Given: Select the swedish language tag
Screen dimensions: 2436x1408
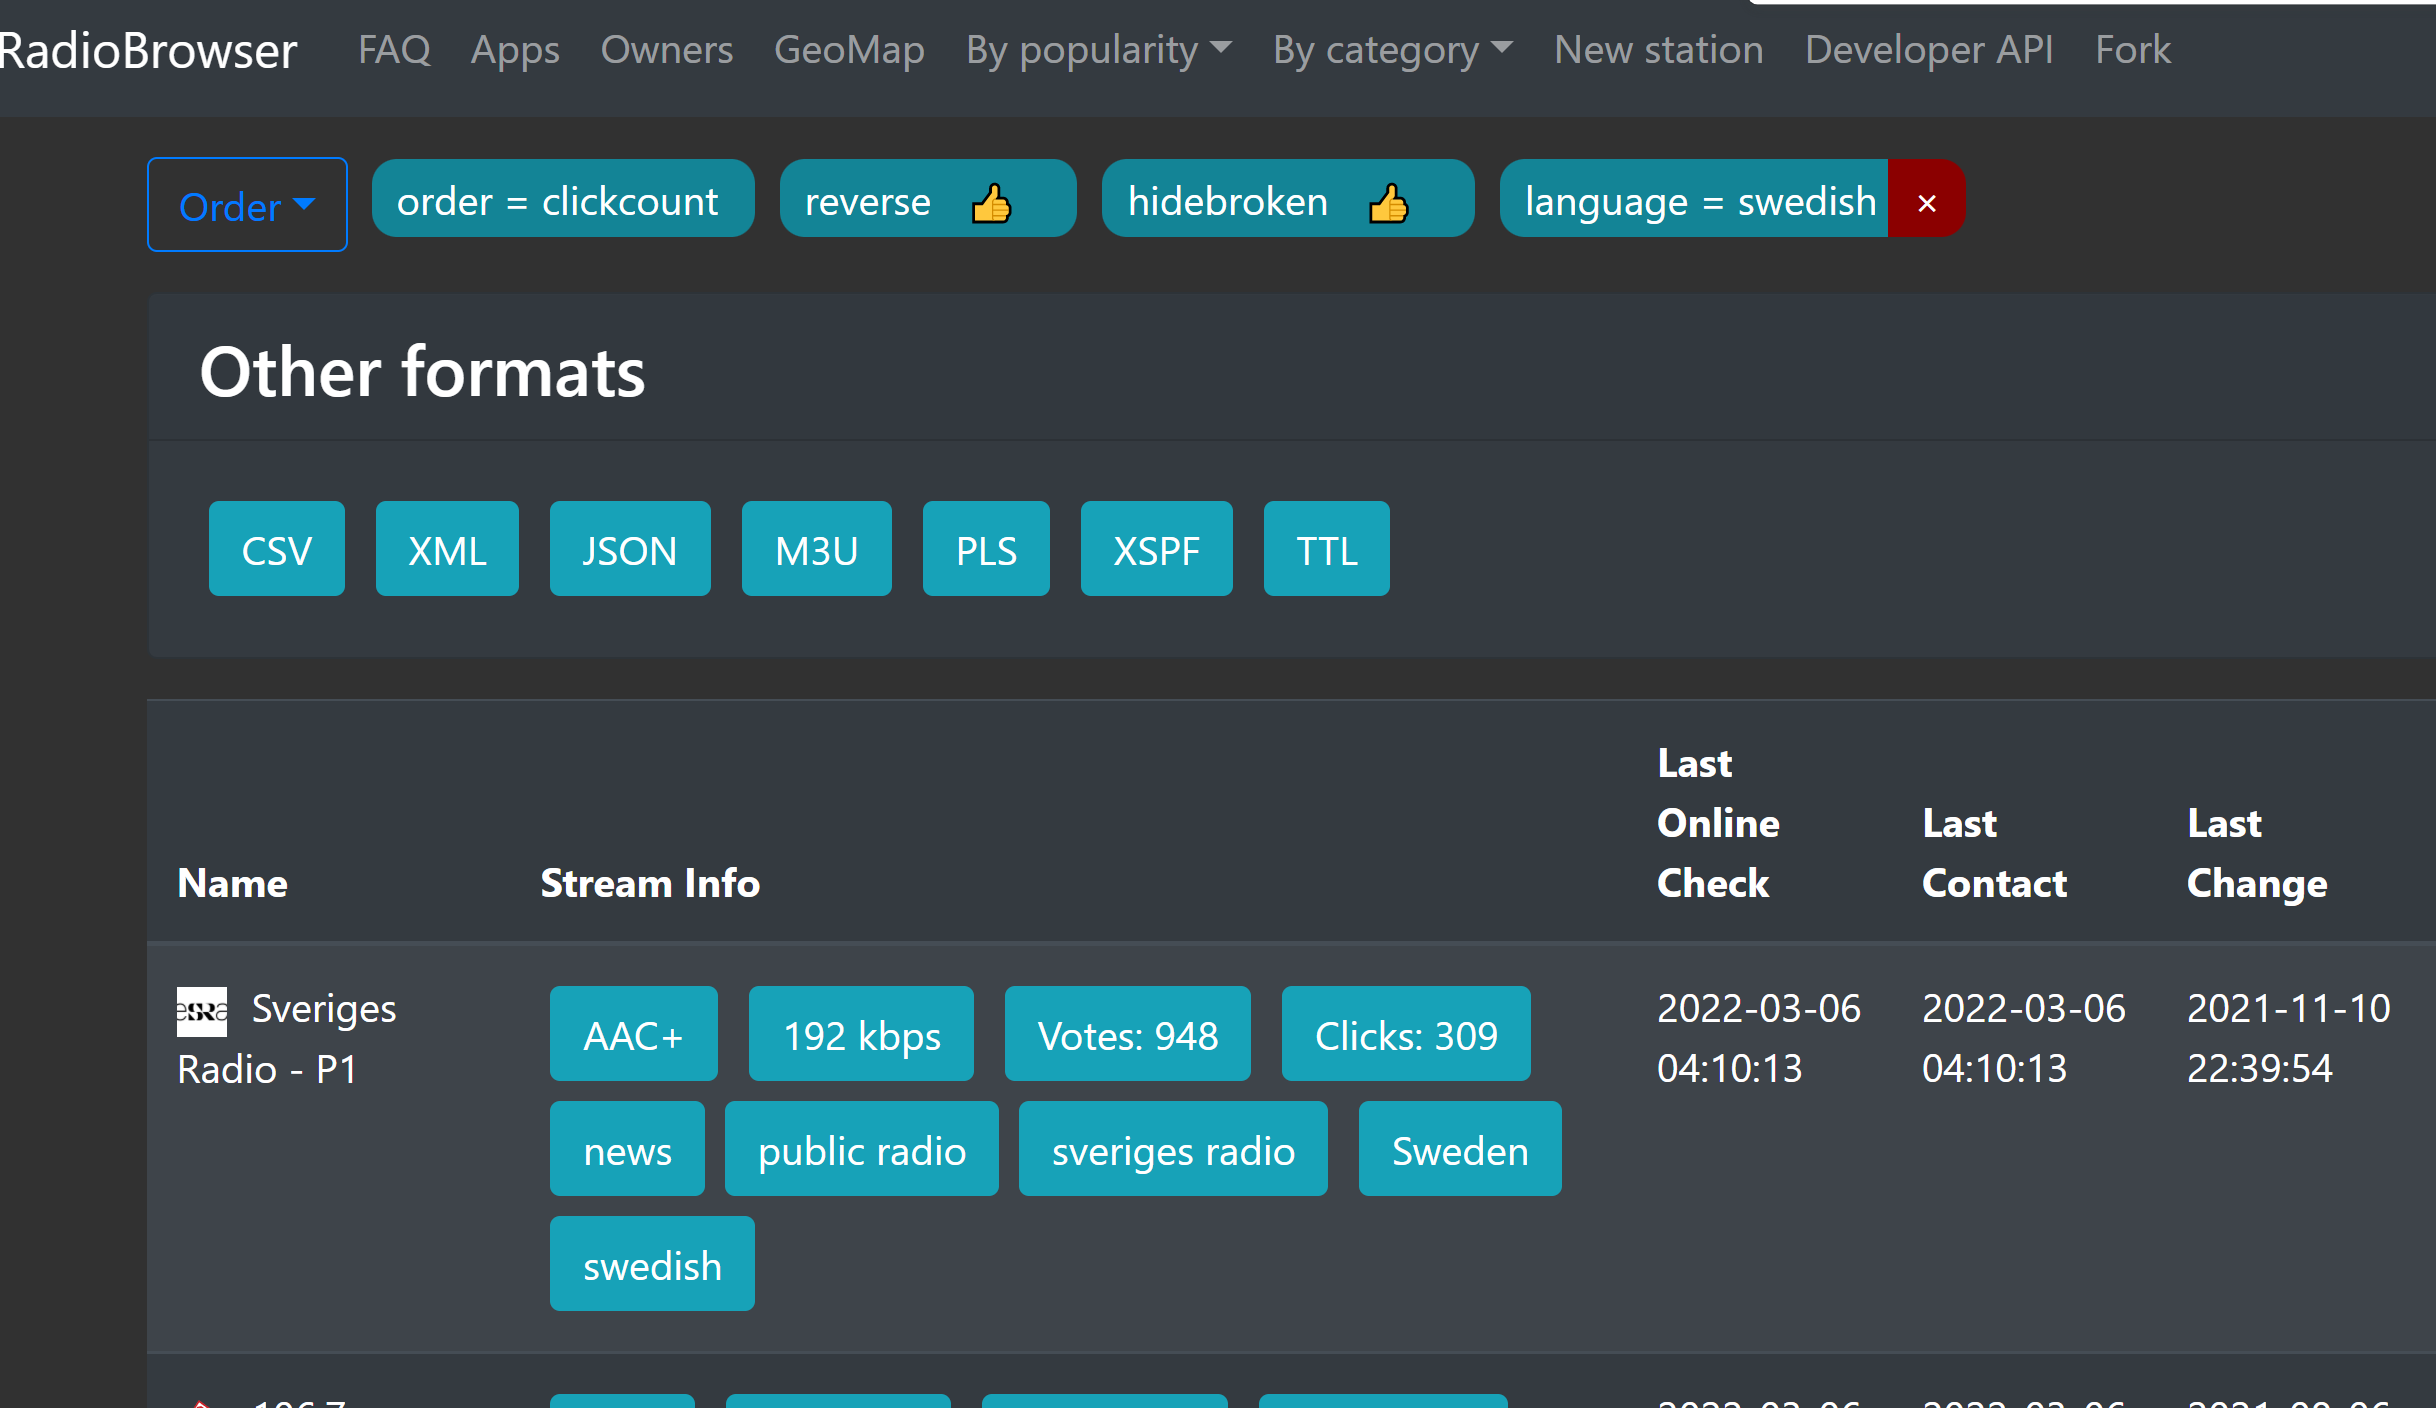Looking at the screenshot, I should click(652, 1264).
